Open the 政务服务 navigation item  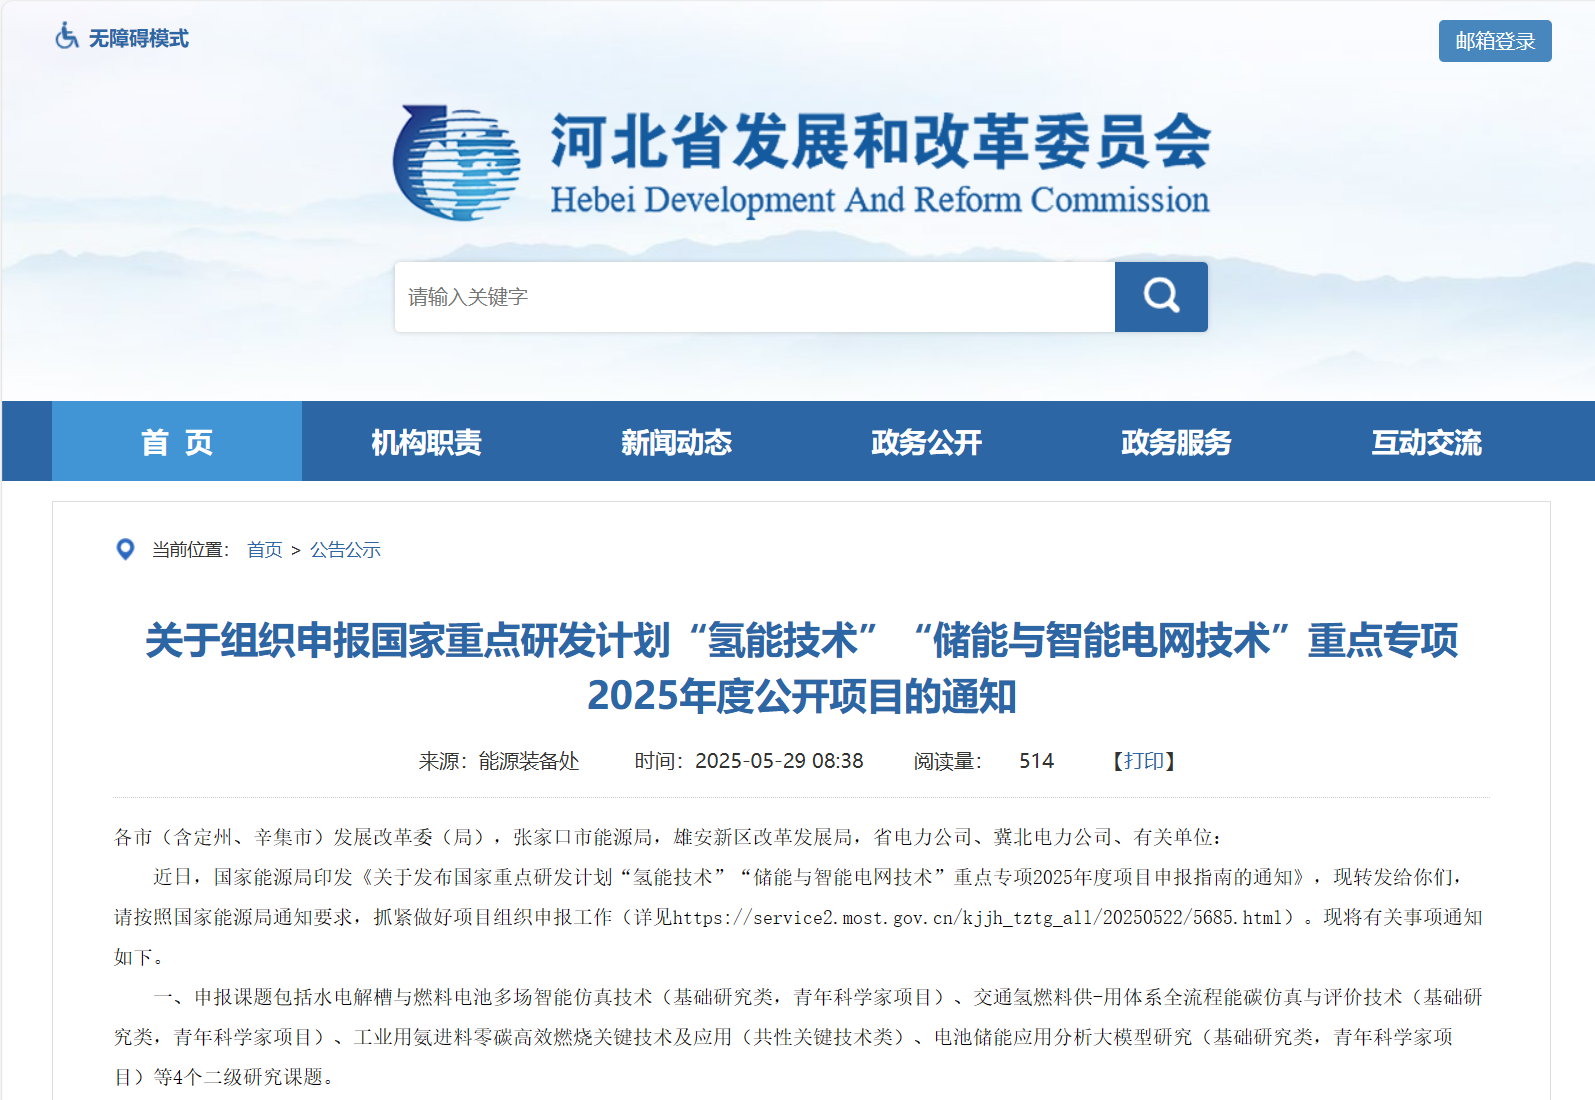point(1176,442)
